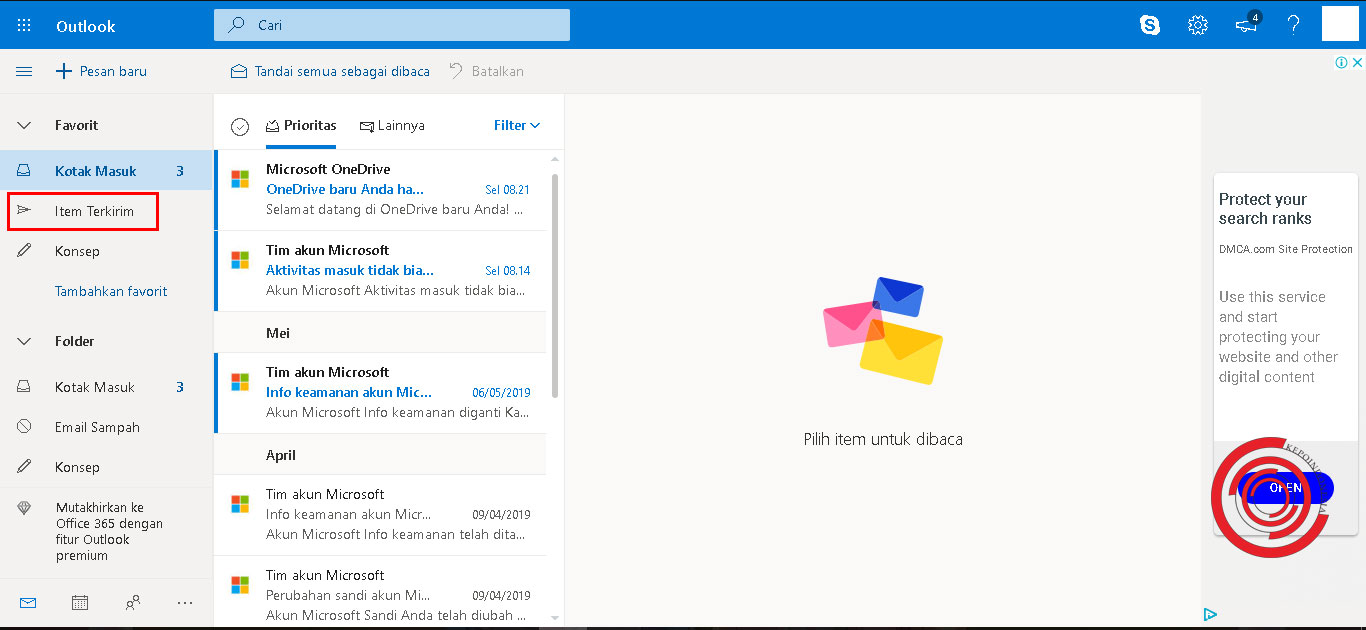
Task: Open Skype from the header
Action: pos(1150,26)
